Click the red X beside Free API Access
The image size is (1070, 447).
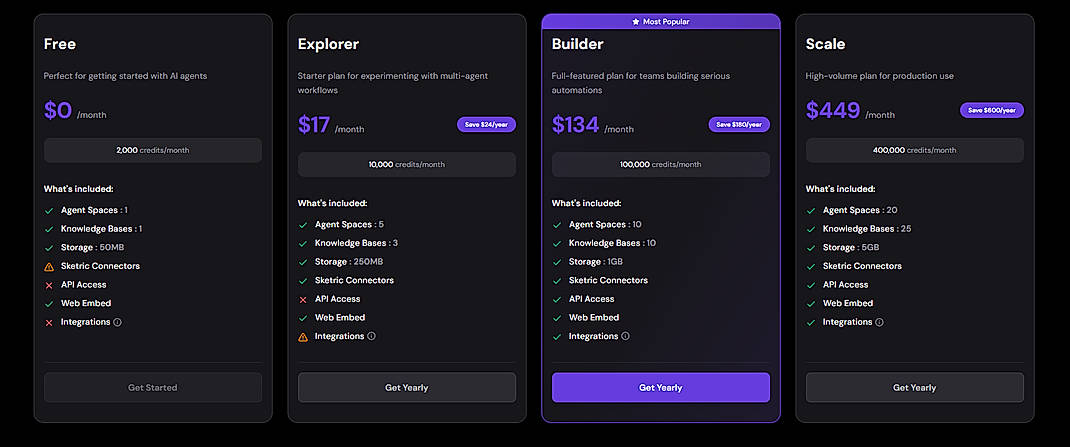tap(49, 285)
